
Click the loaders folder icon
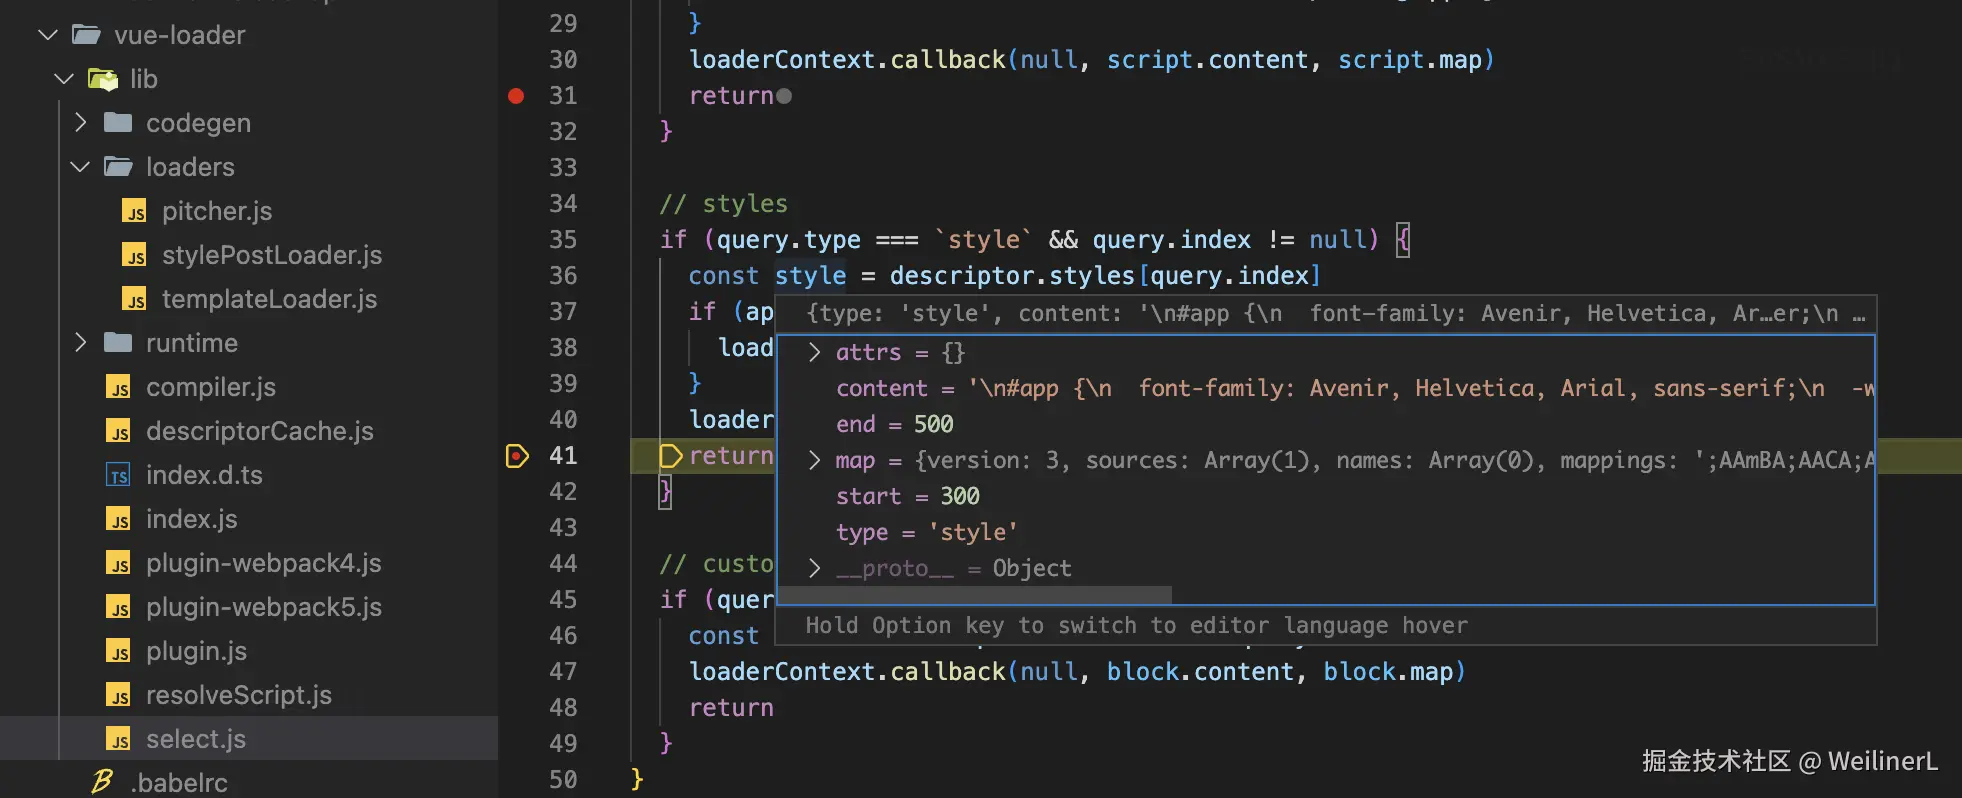(118, 167)
